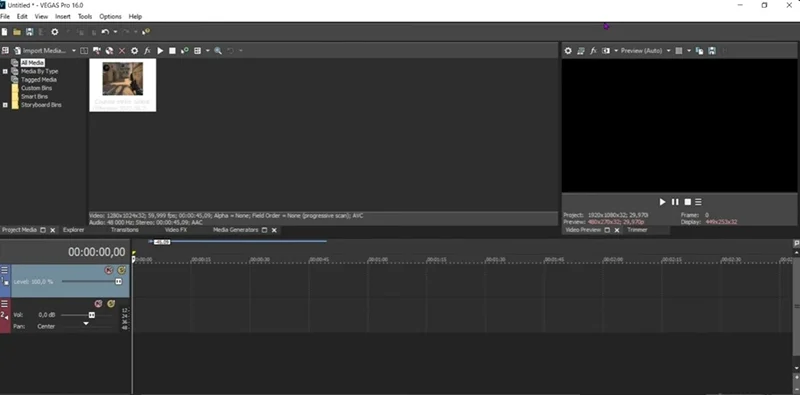
Task: Toggle auto preview icon in Project Media
Action: [x=185, y=51]
